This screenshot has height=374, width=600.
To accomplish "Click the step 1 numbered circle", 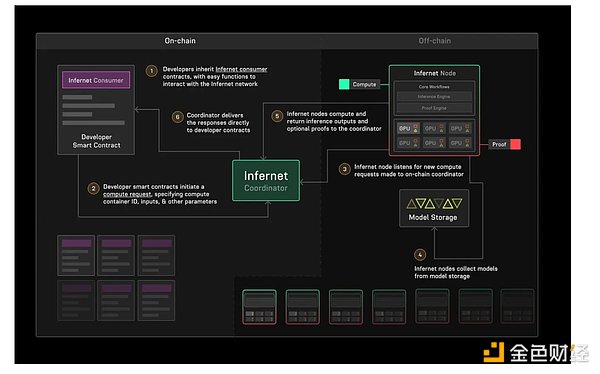I will click(x=152, y=71).
